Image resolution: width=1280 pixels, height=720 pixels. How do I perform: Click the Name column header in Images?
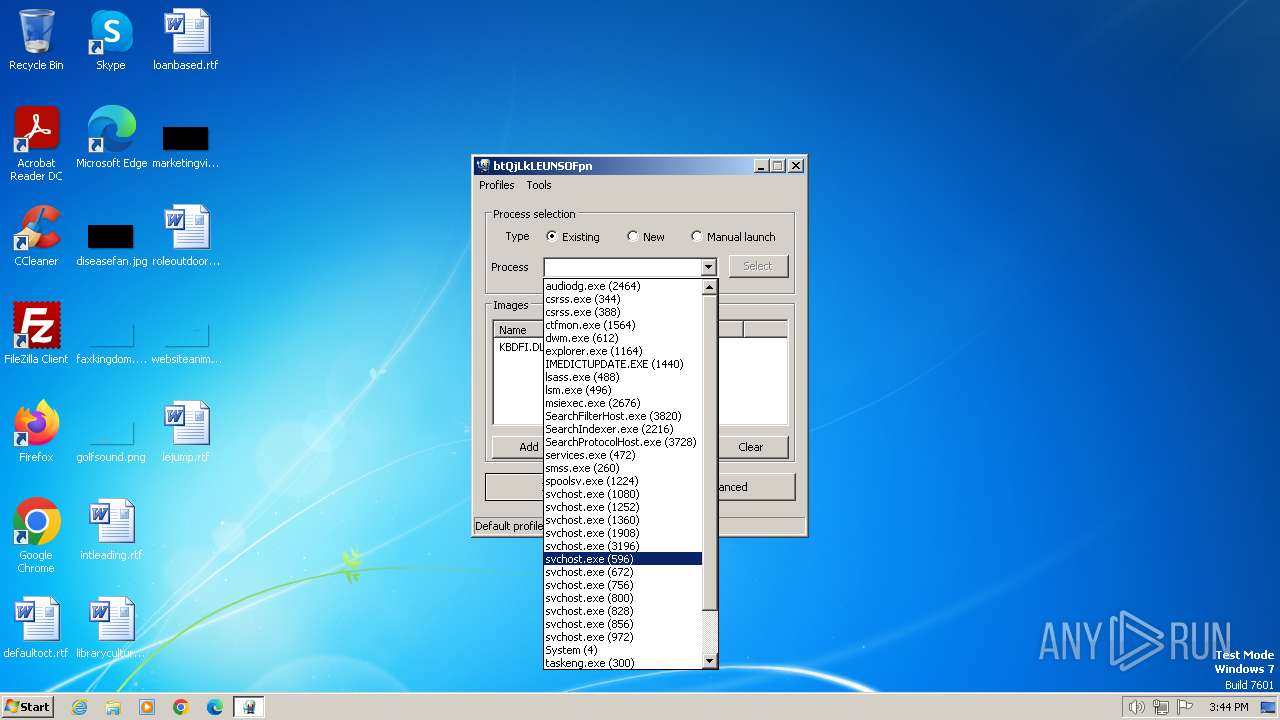[x=517, y=330]
